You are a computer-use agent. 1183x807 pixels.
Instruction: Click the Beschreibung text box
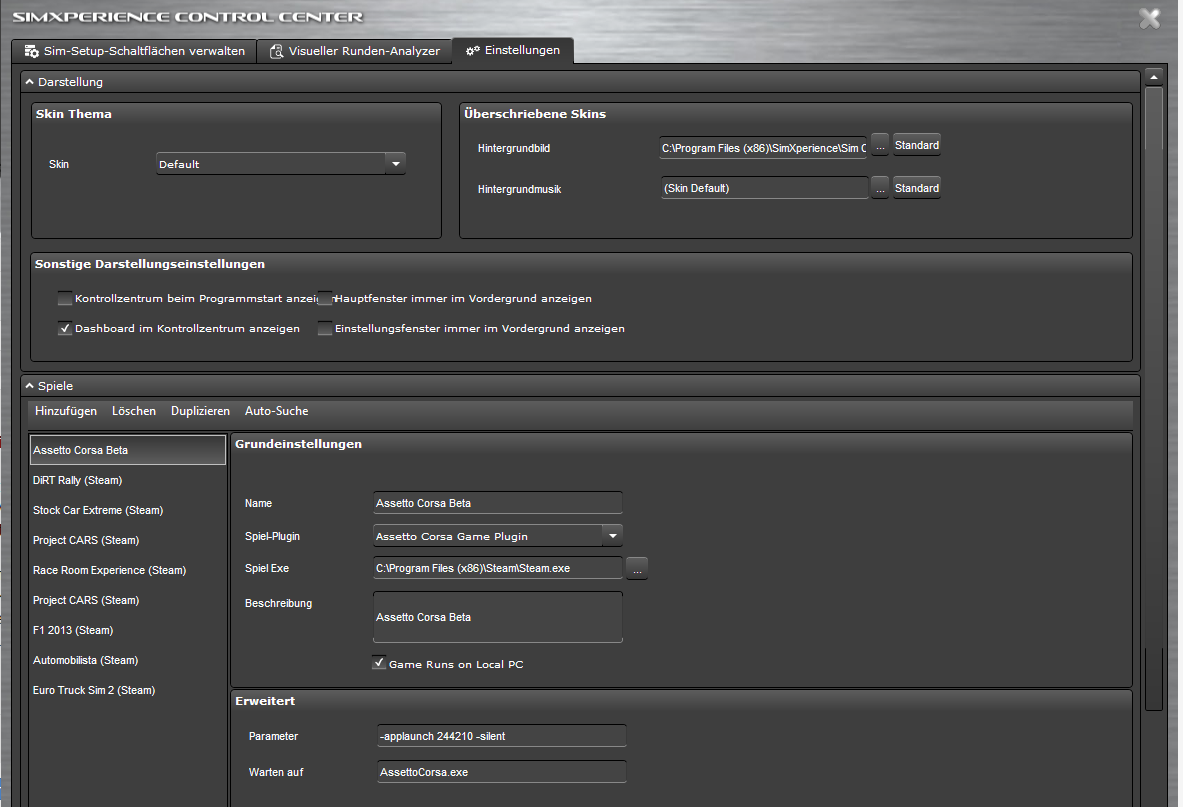pyautogui.click(x=498, y=617)
